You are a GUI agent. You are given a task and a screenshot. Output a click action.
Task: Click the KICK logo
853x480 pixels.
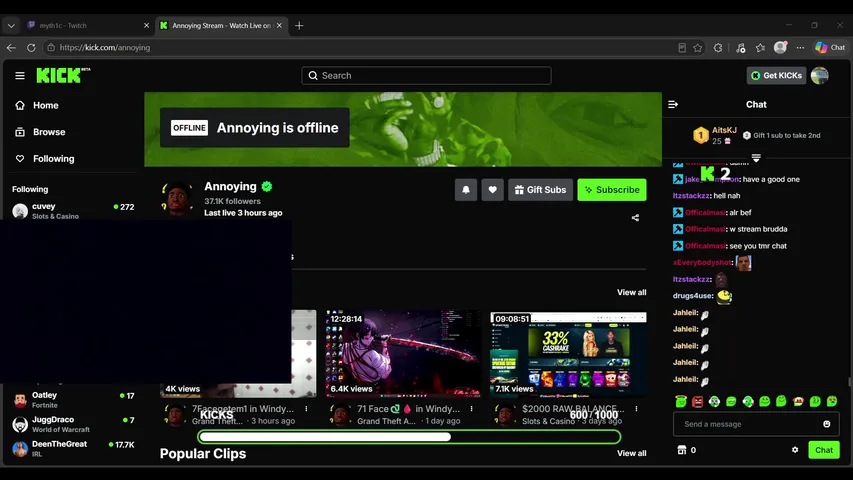point(63,75)
